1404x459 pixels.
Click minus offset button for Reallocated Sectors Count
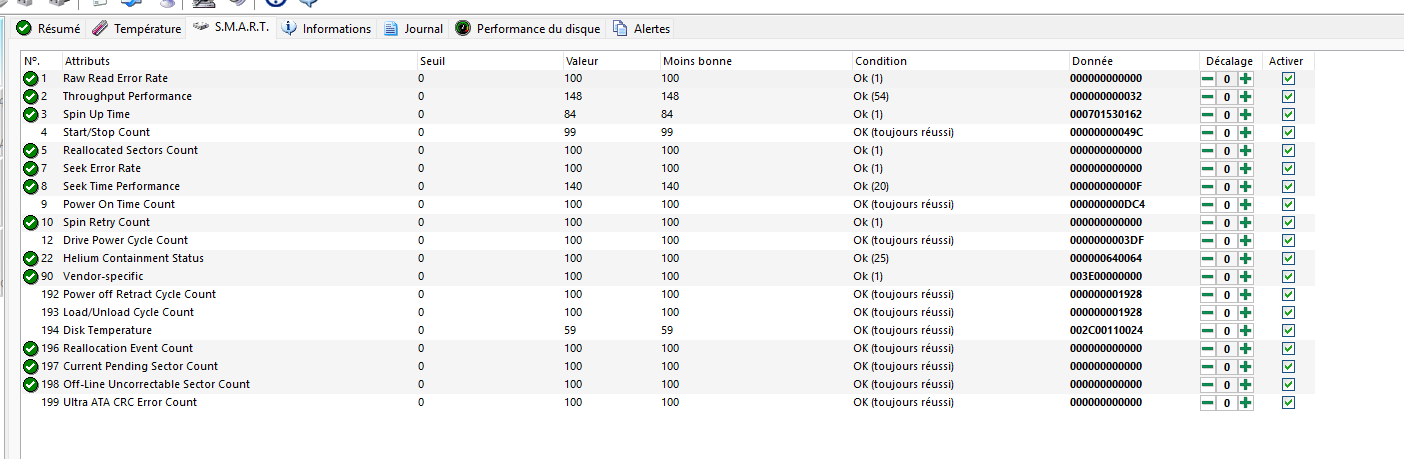(x=1208, y=151)
